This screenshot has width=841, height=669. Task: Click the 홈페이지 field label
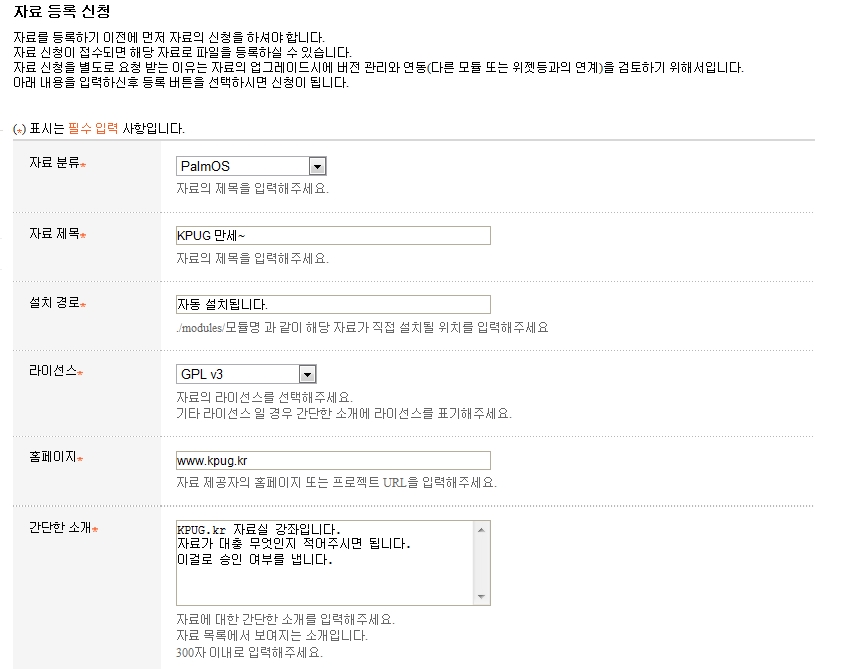55,457
